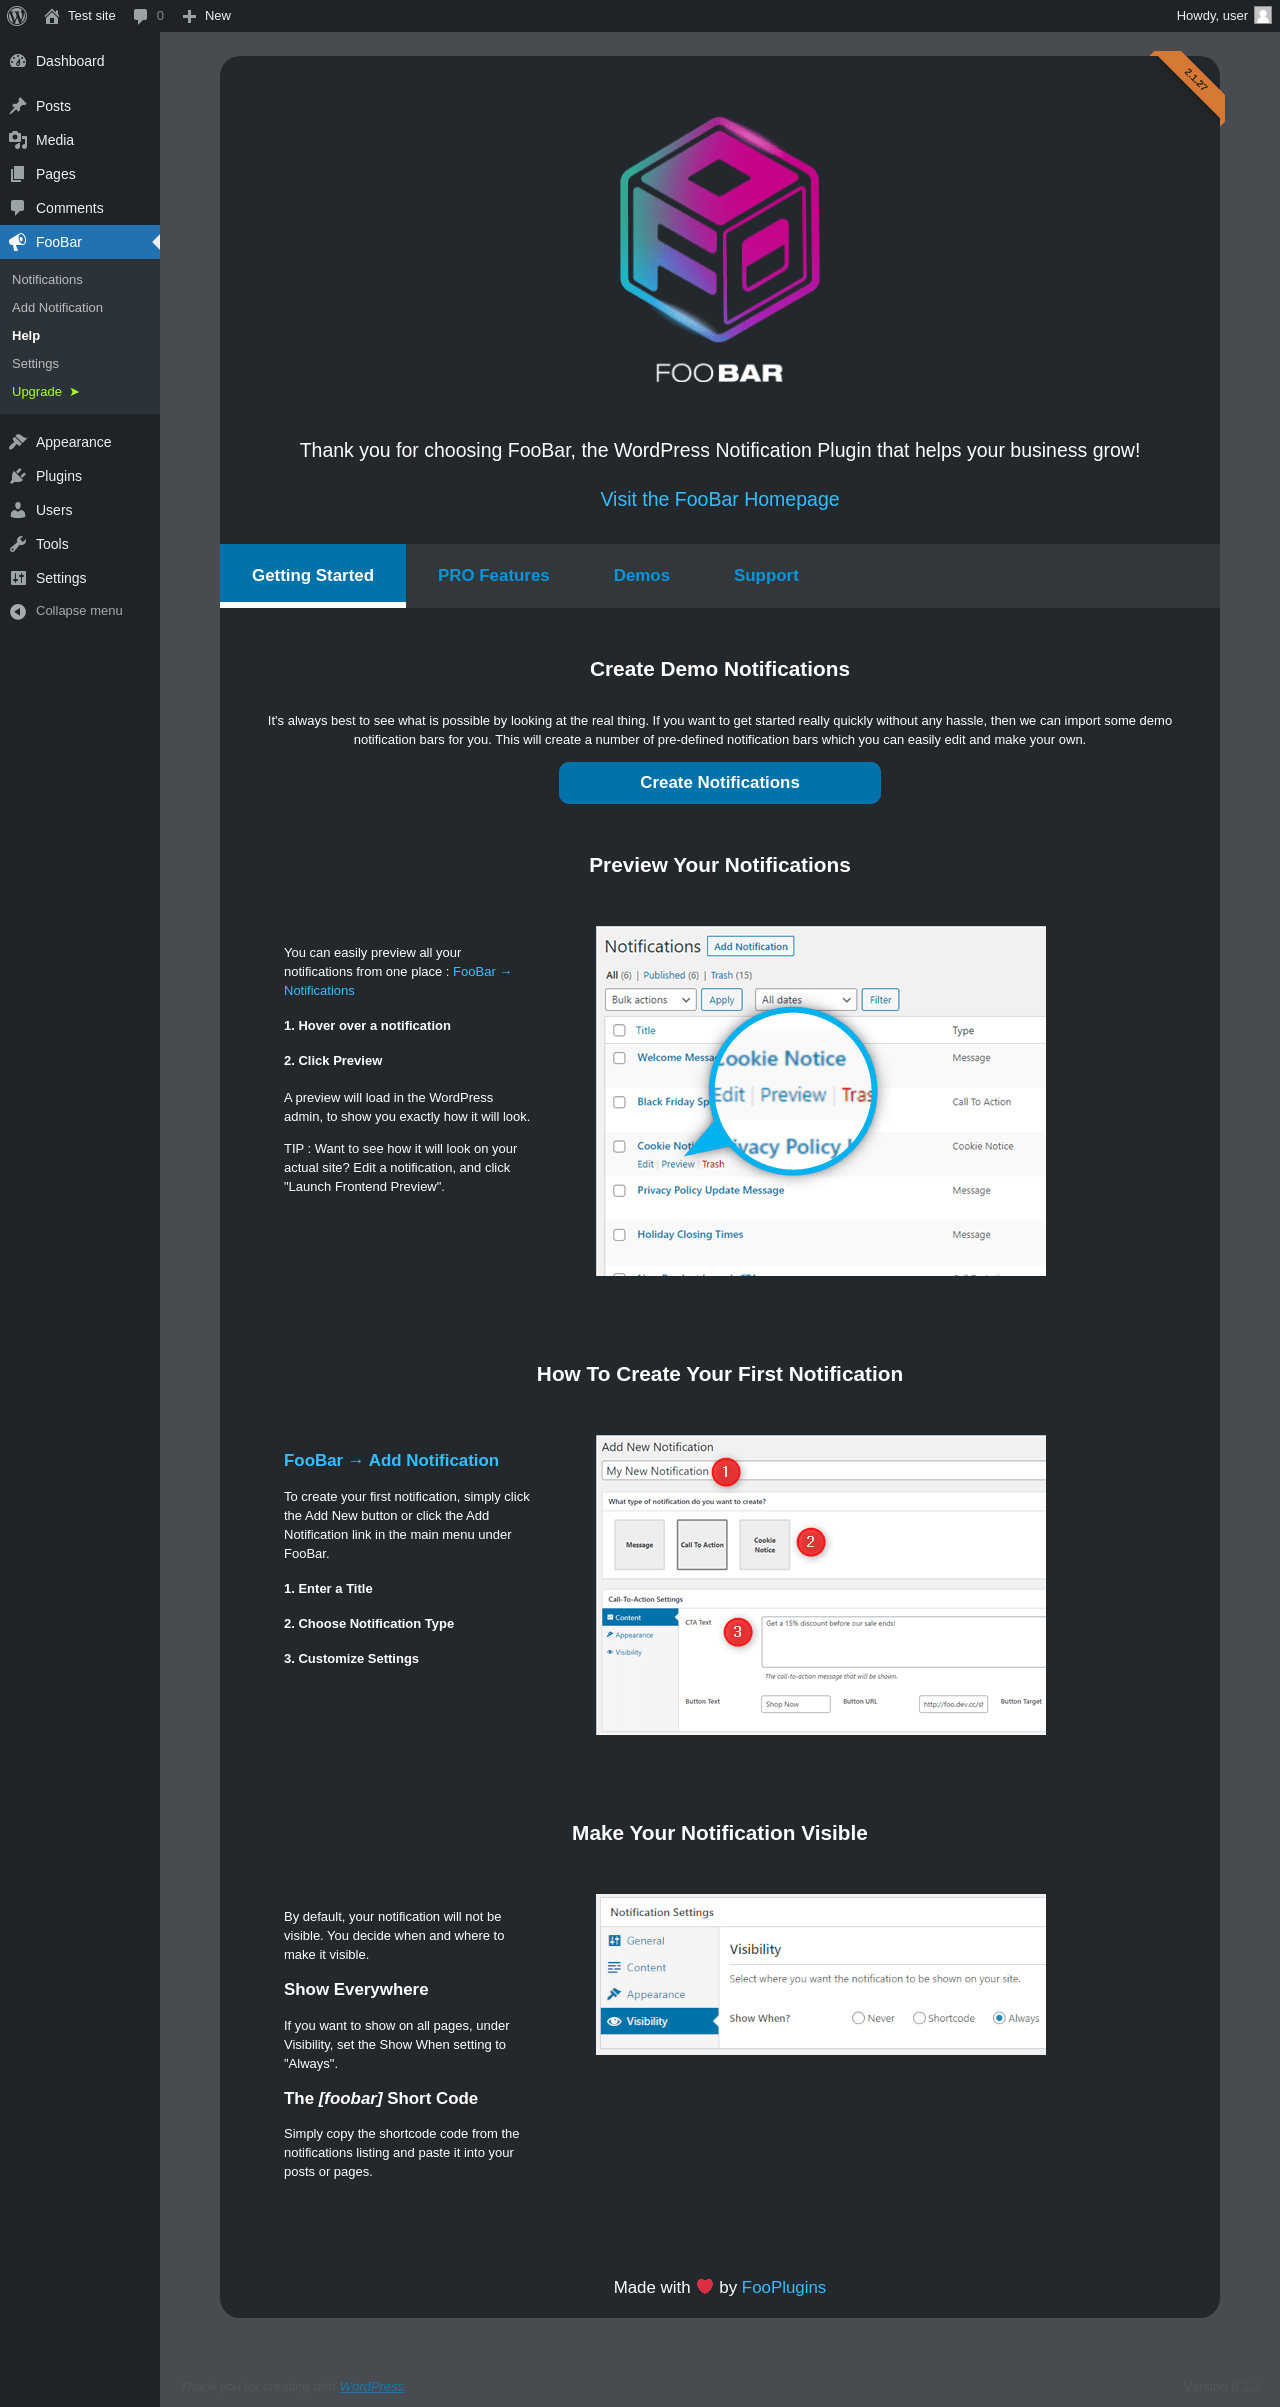Click the Tools wrench icon
The height and width of the screenshot is (2407, 1280).
(x=18, y=544)
